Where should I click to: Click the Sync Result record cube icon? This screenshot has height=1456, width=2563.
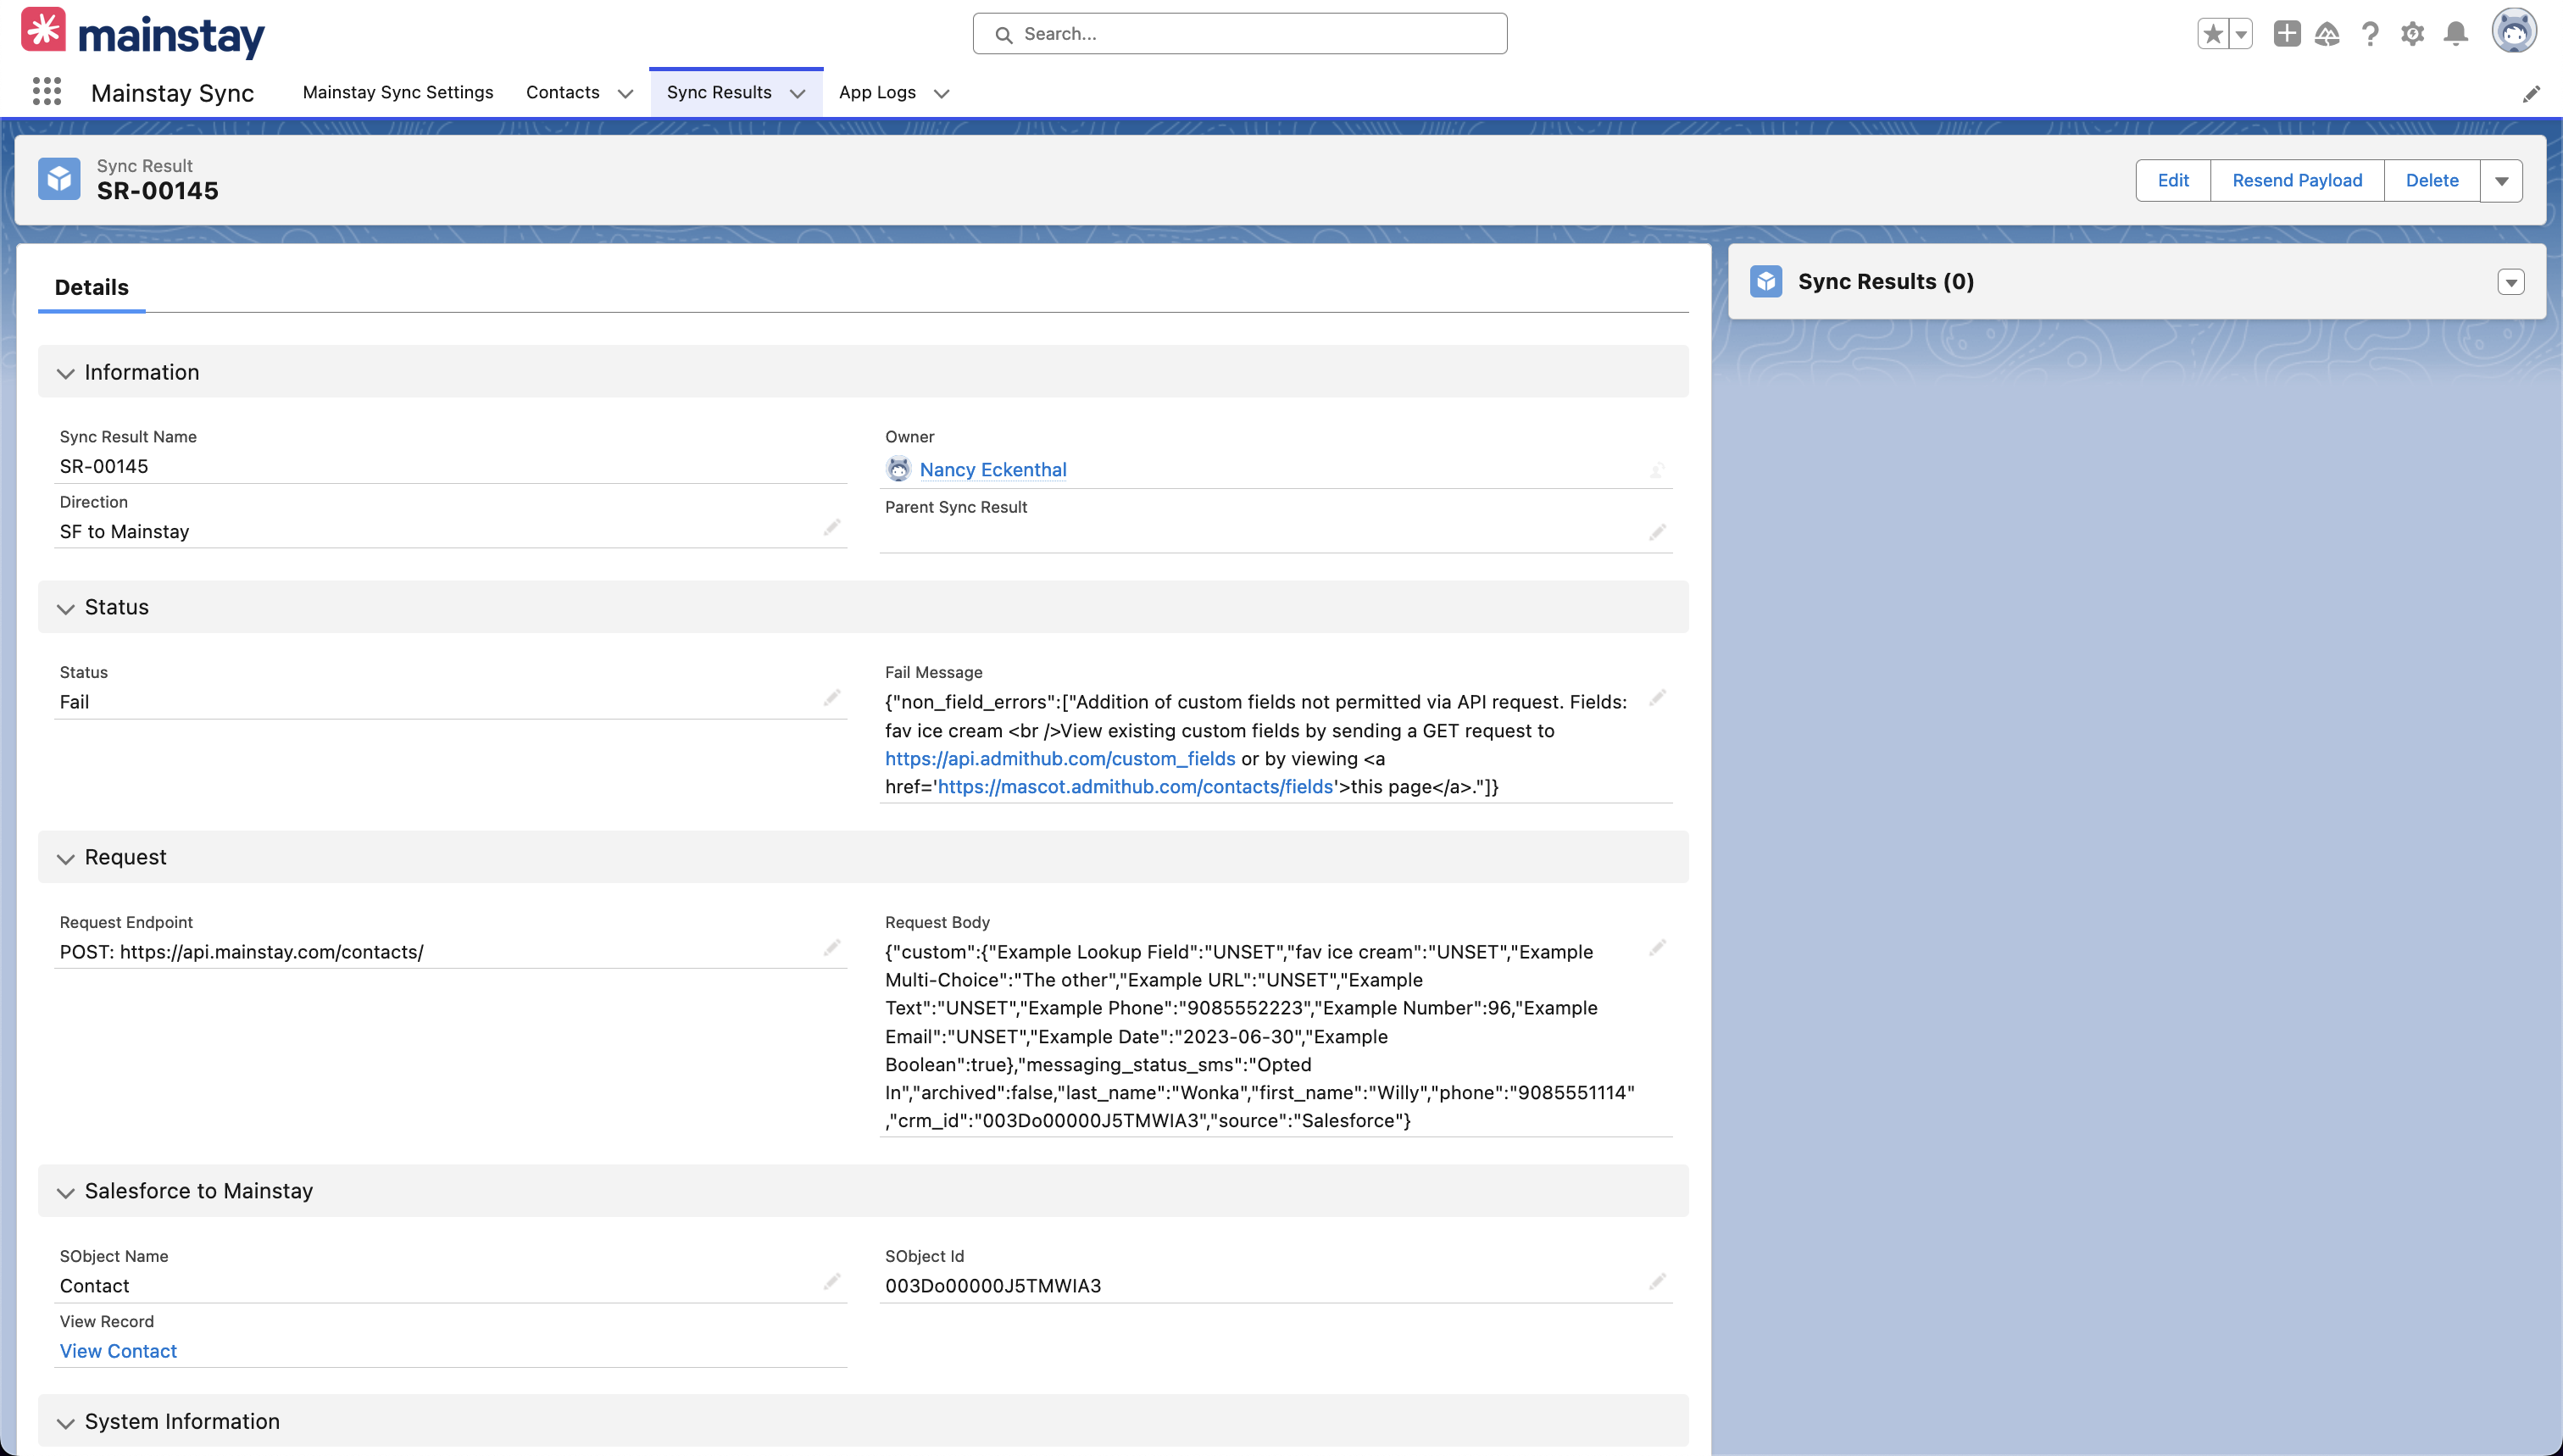click(59, 179)
